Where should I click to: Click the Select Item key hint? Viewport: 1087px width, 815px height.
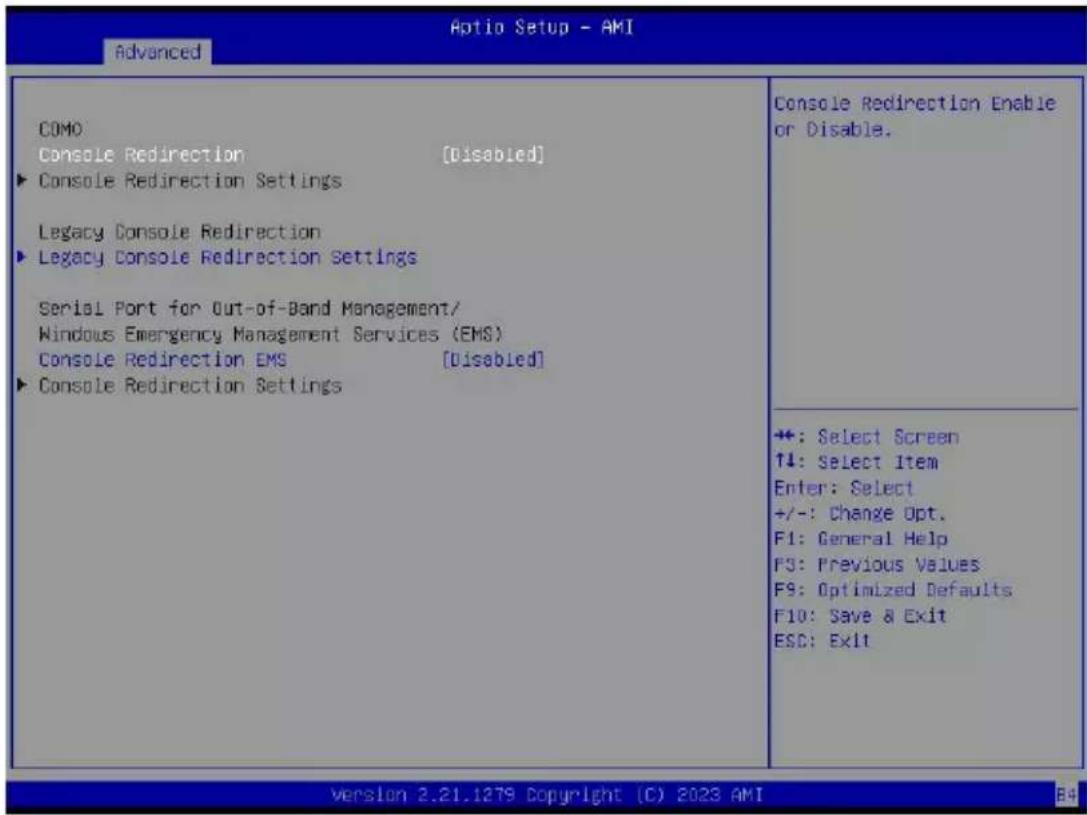point(855,462)
